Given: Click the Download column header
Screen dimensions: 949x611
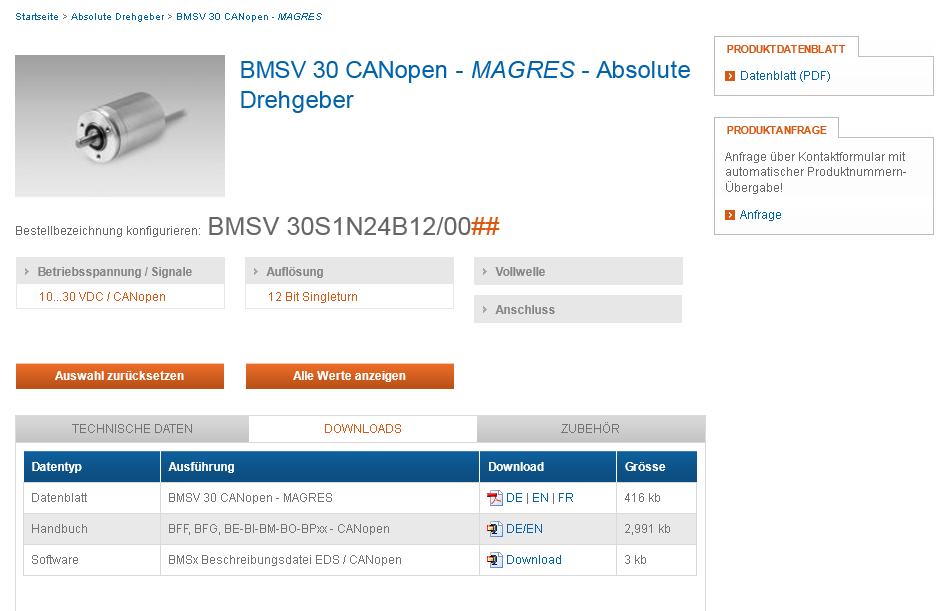Looking at the screenshot, I should tap(548, 466).
